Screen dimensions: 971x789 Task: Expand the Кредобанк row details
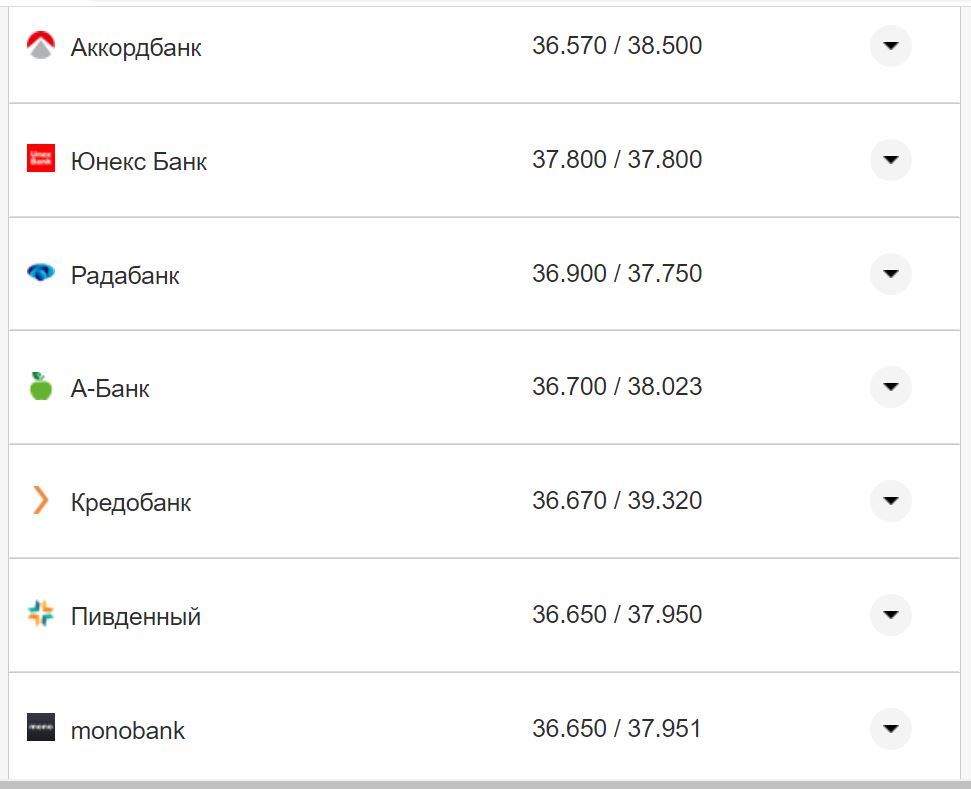889,501
